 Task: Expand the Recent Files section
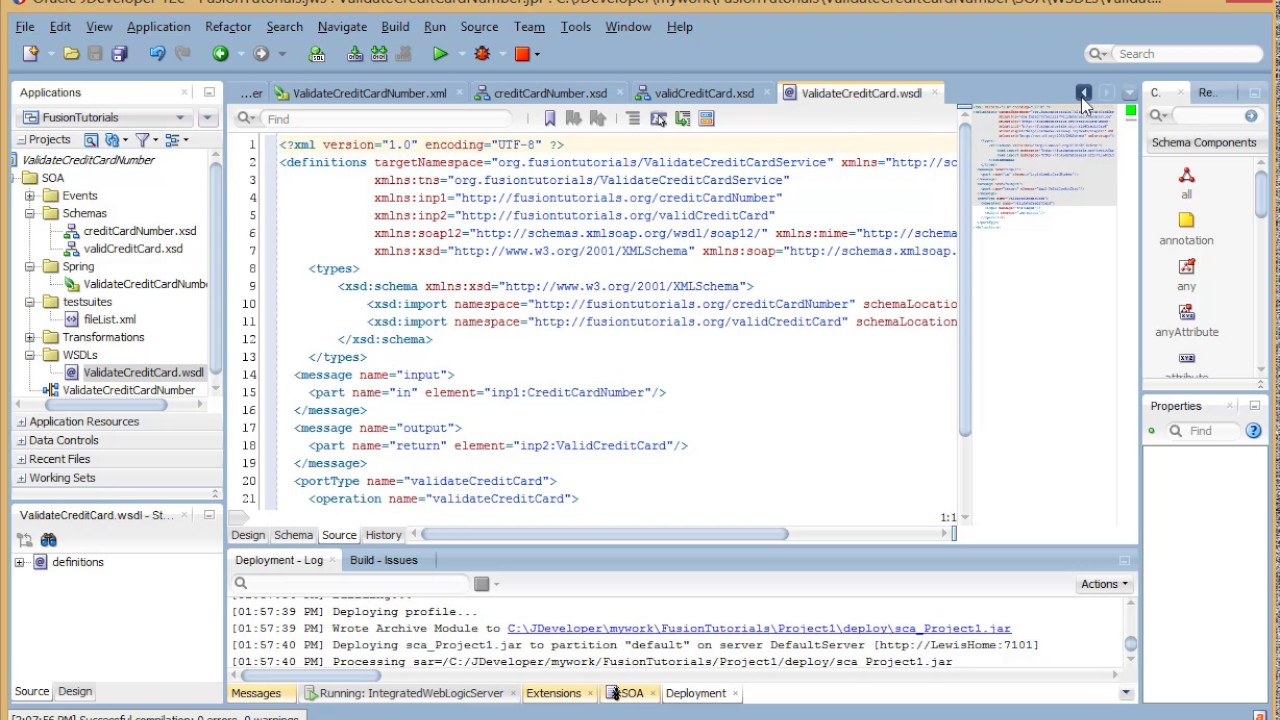21,459
